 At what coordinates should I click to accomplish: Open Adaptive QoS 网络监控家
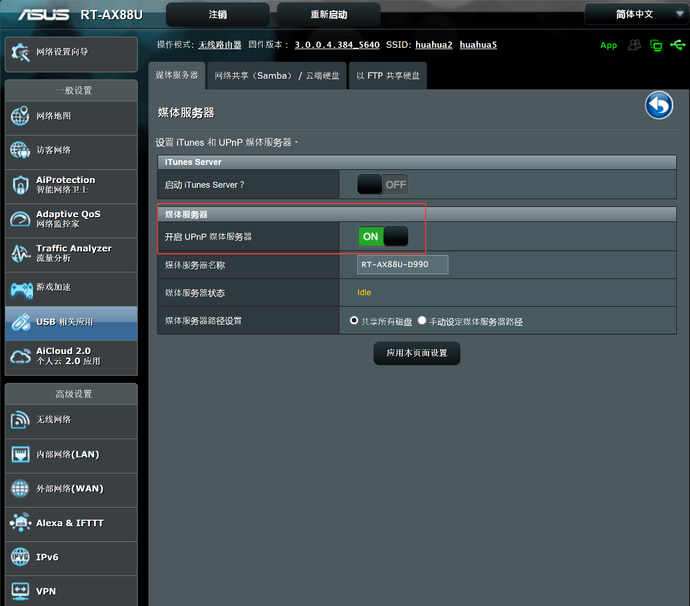[70, 218]
